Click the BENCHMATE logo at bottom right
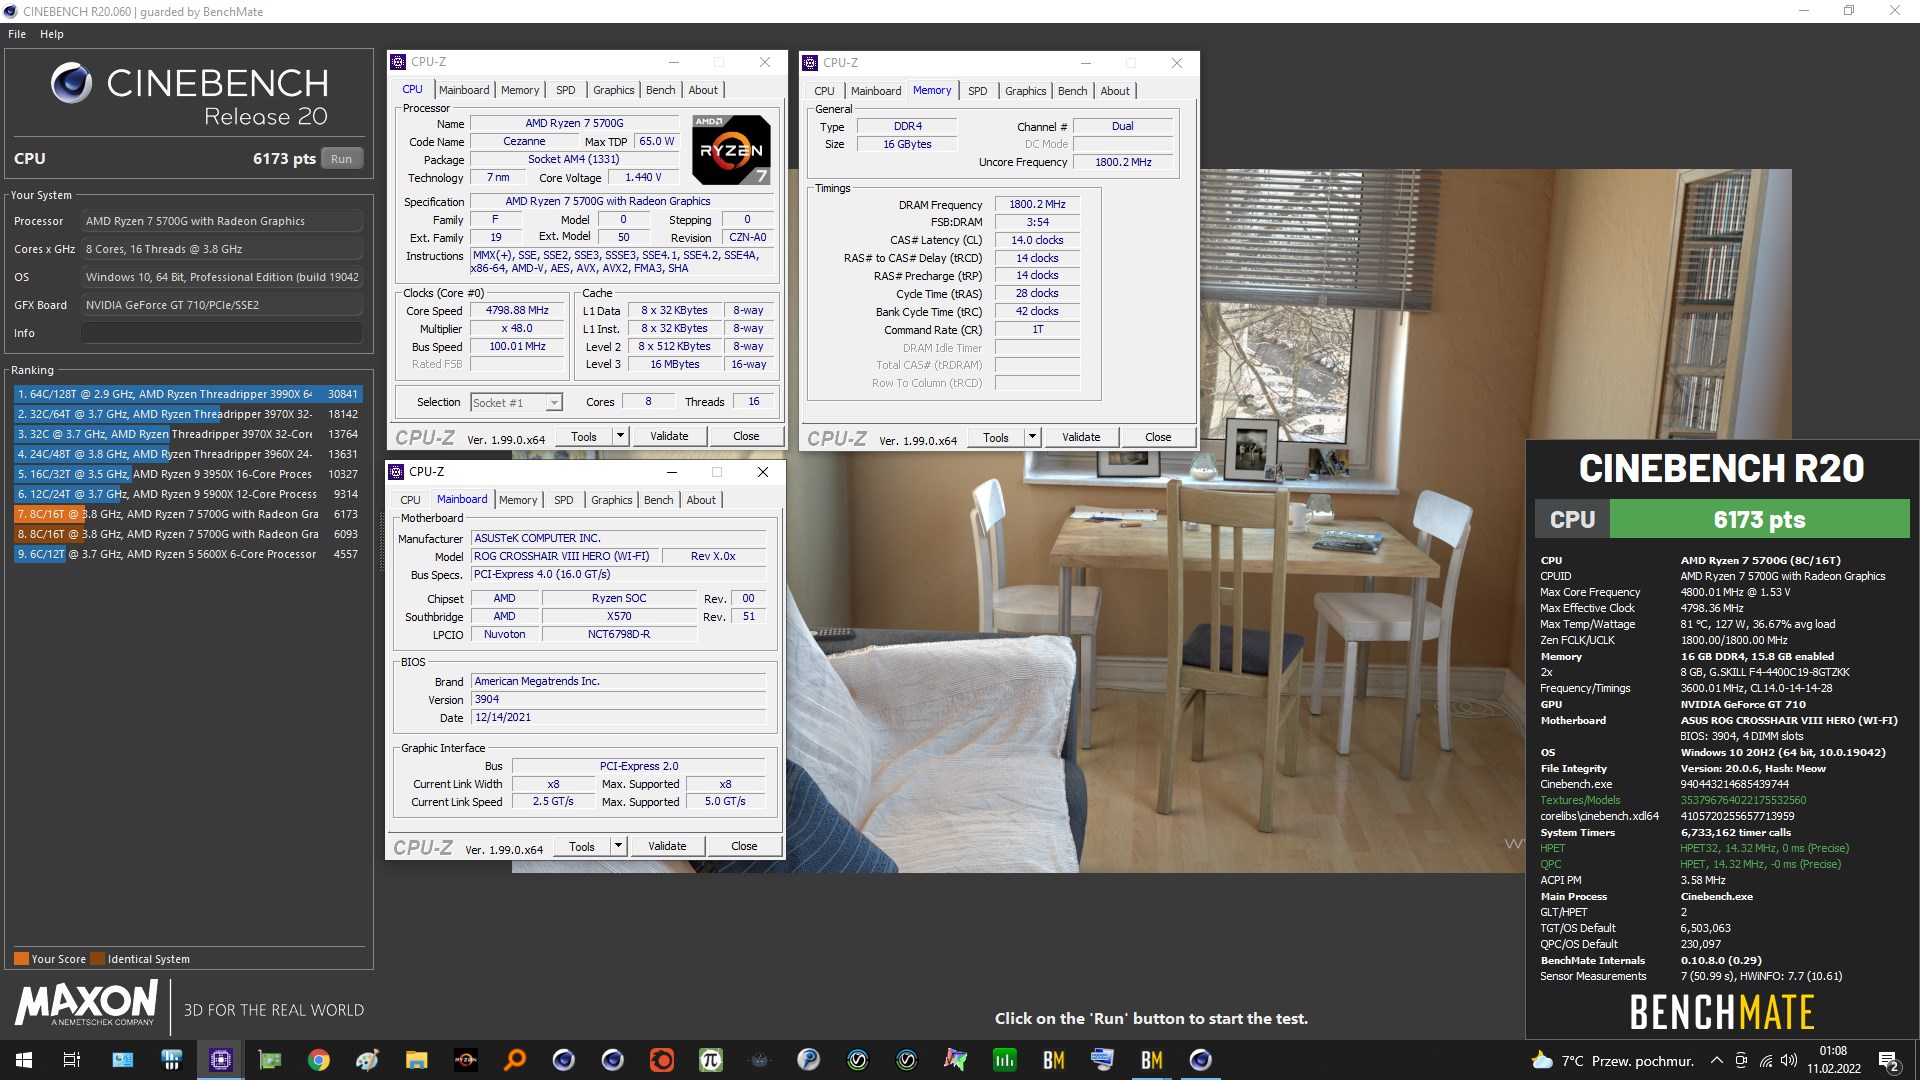This screenshot has height=1080, width=1920. pos(1722,1012)
